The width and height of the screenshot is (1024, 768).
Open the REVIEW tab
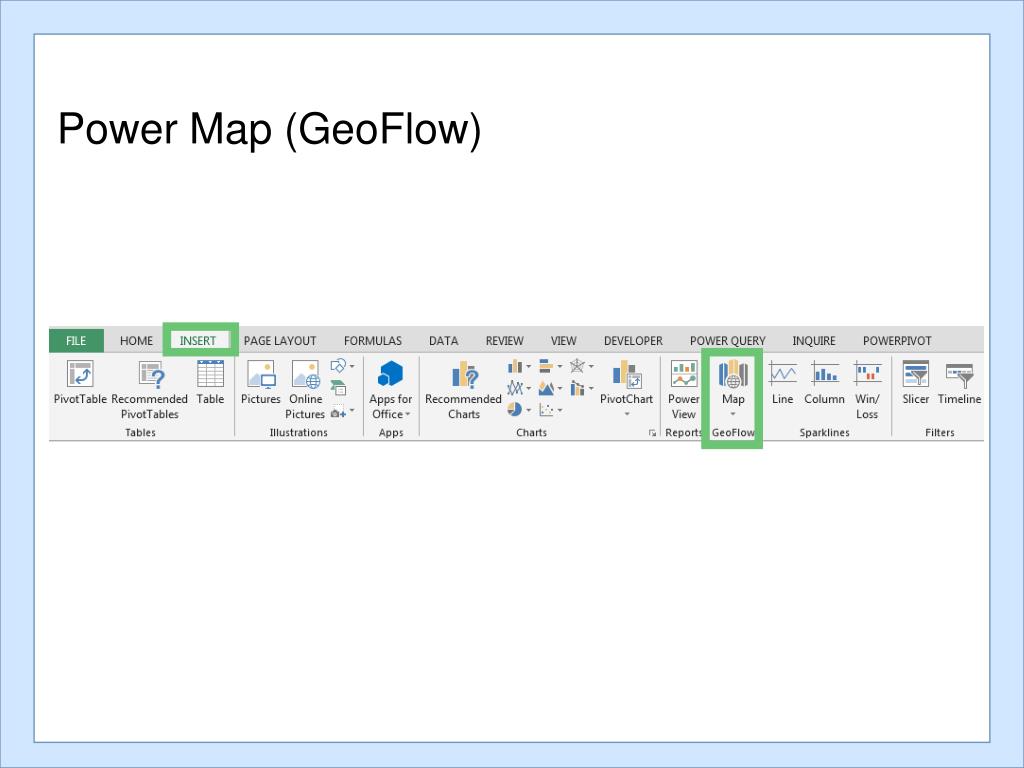point(504,341)
